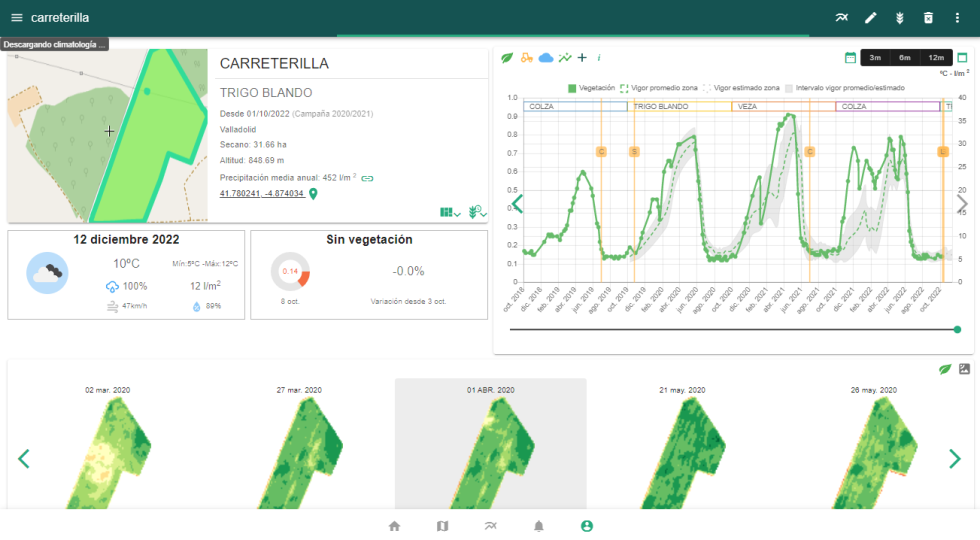
Task: Show the vegetation leaf layer in chart
Action: 507,58
